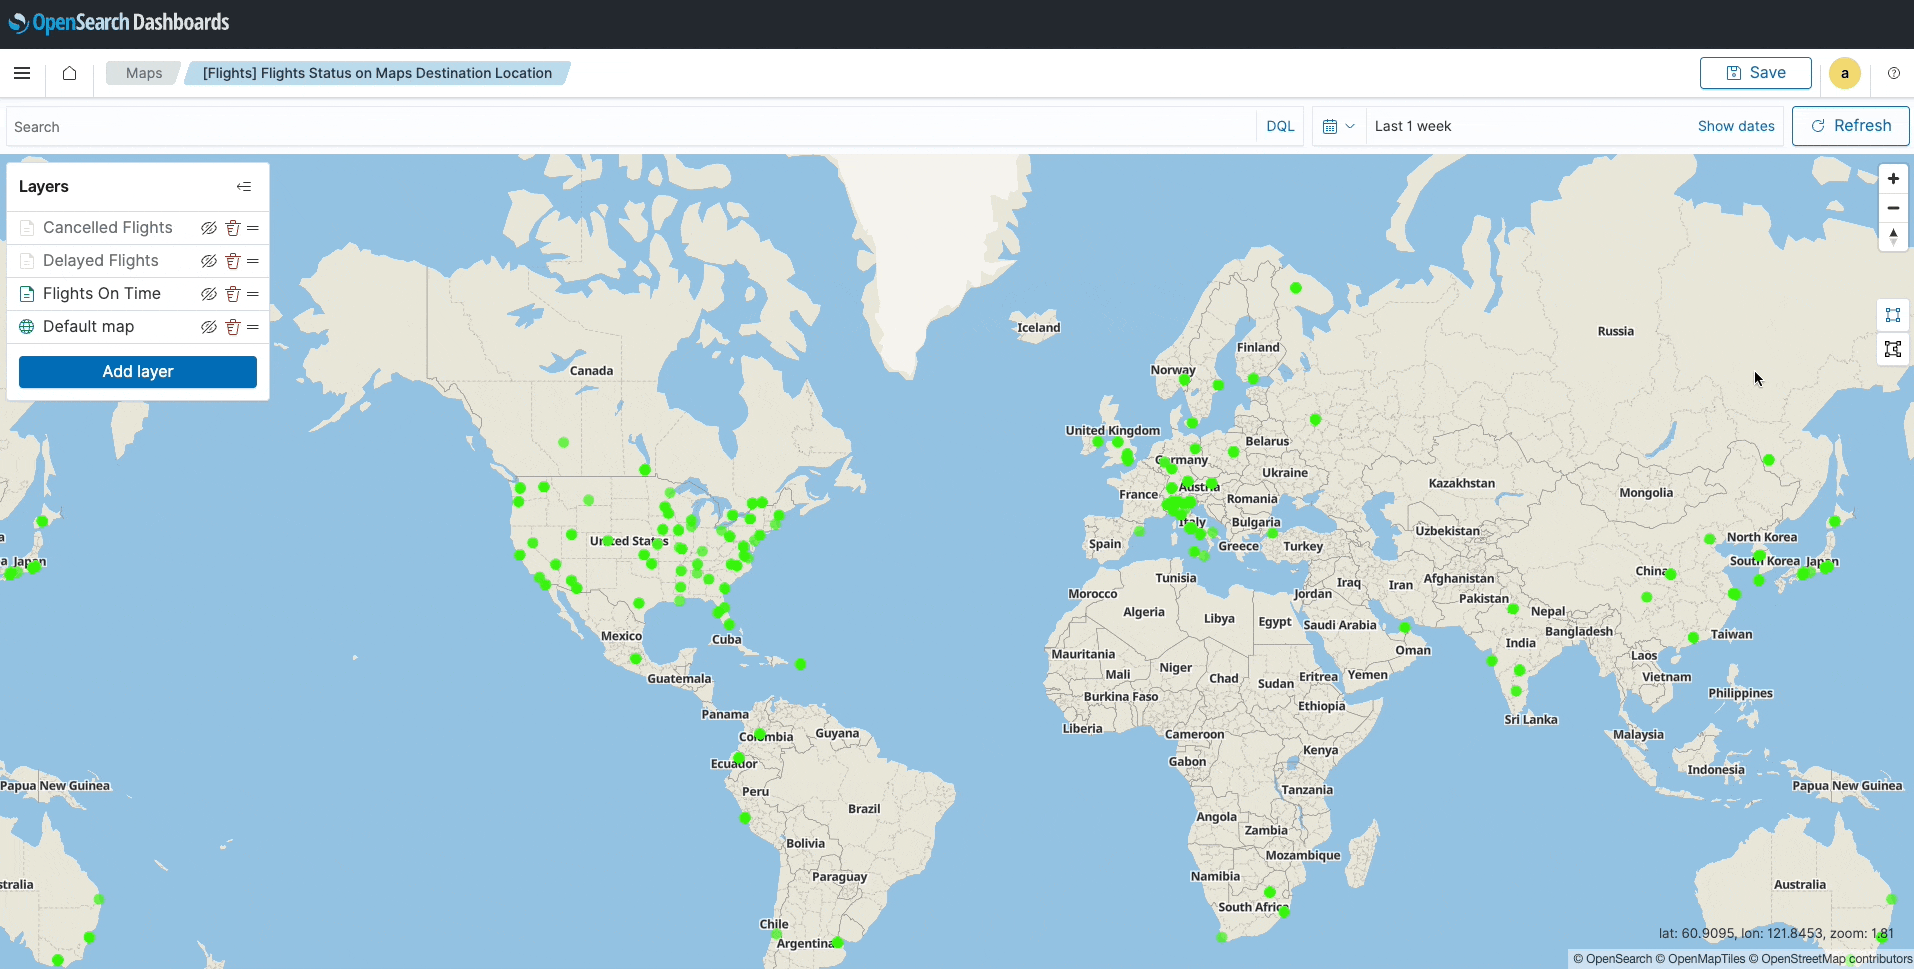Click Show dates link

(1736, 126)
